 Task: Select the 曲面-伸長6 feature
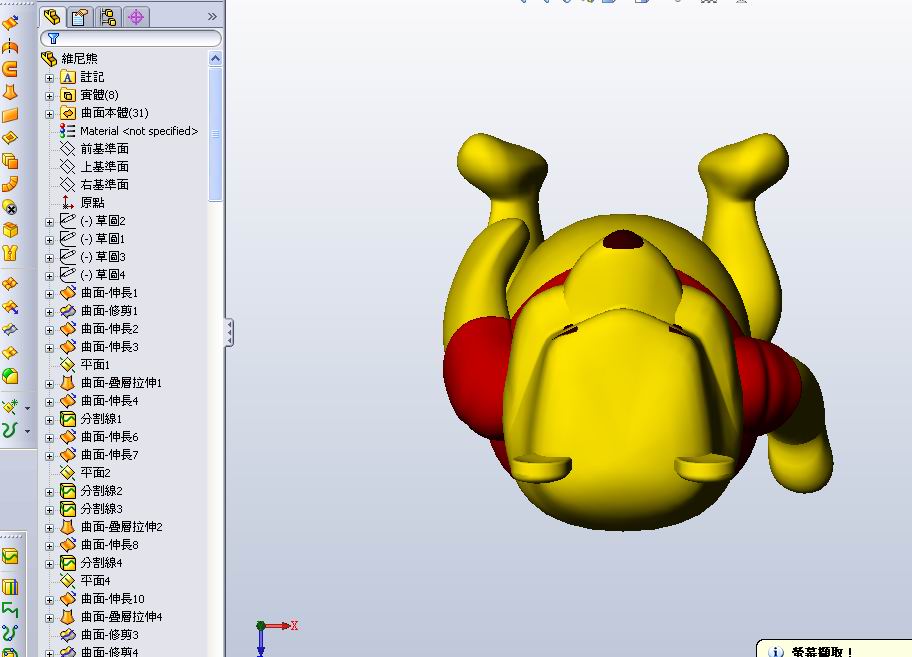(99, 437)
